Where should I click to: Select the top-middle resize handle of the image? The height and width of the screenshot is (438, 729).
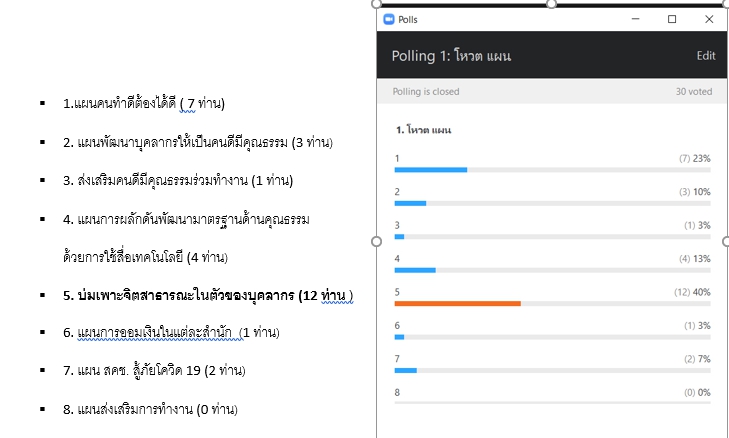click(551, 4)
